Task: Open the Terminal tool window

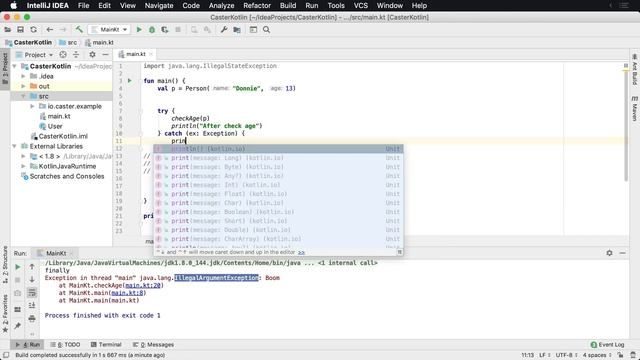Action: tap(106, 344)
